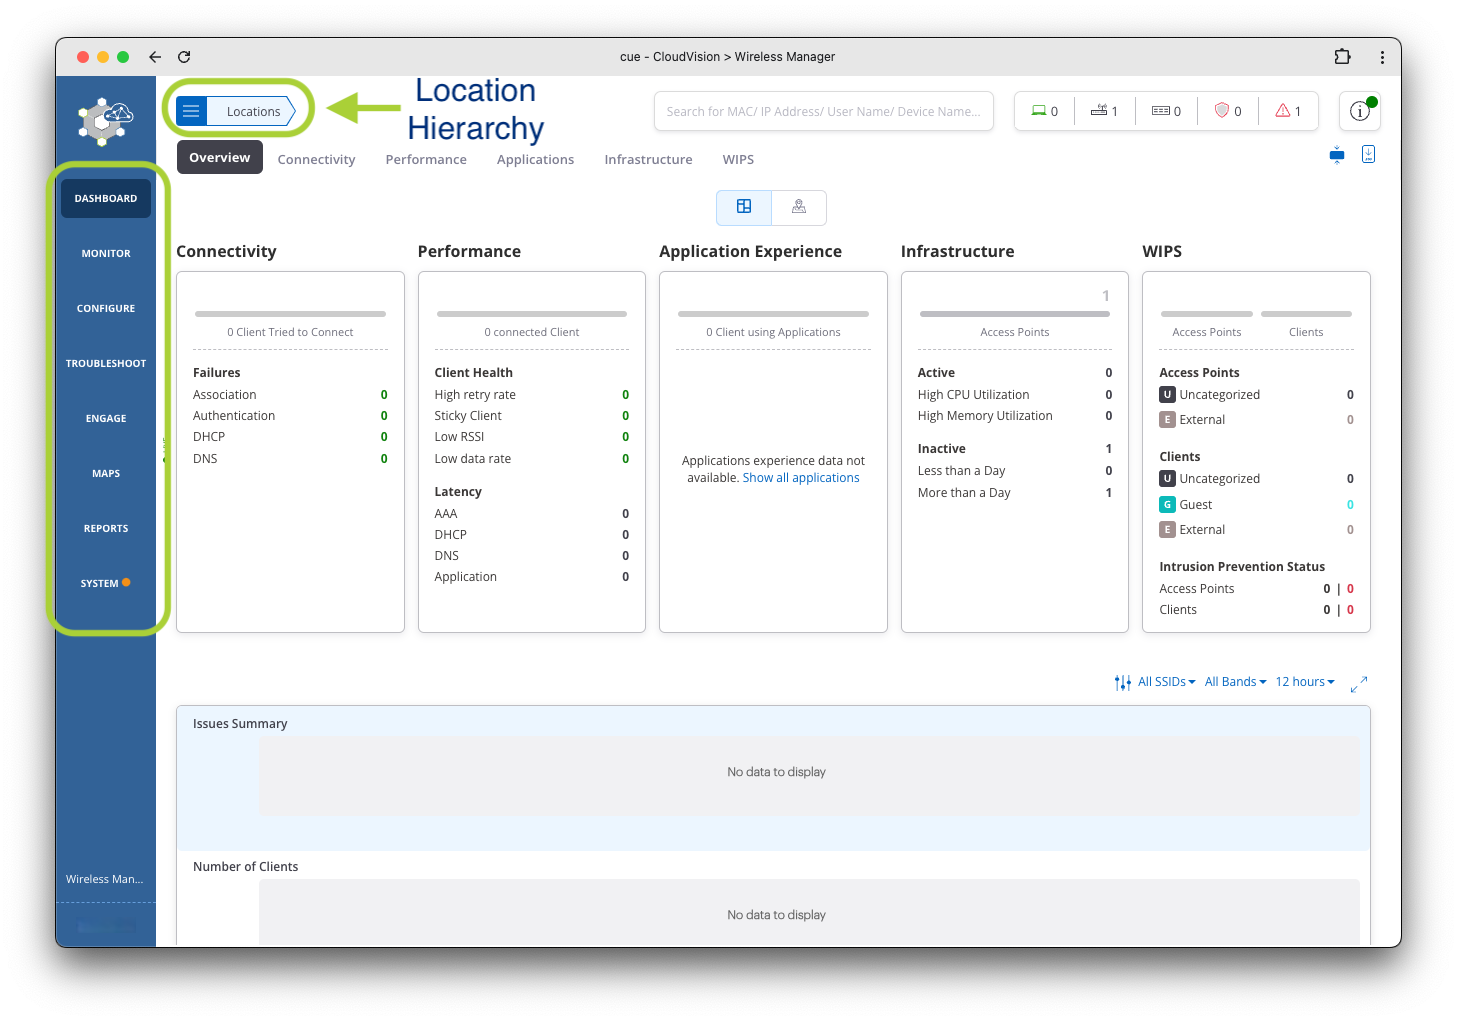Switch to dashboard grid view toggle

pyautogui.click(x=744, y=207)
